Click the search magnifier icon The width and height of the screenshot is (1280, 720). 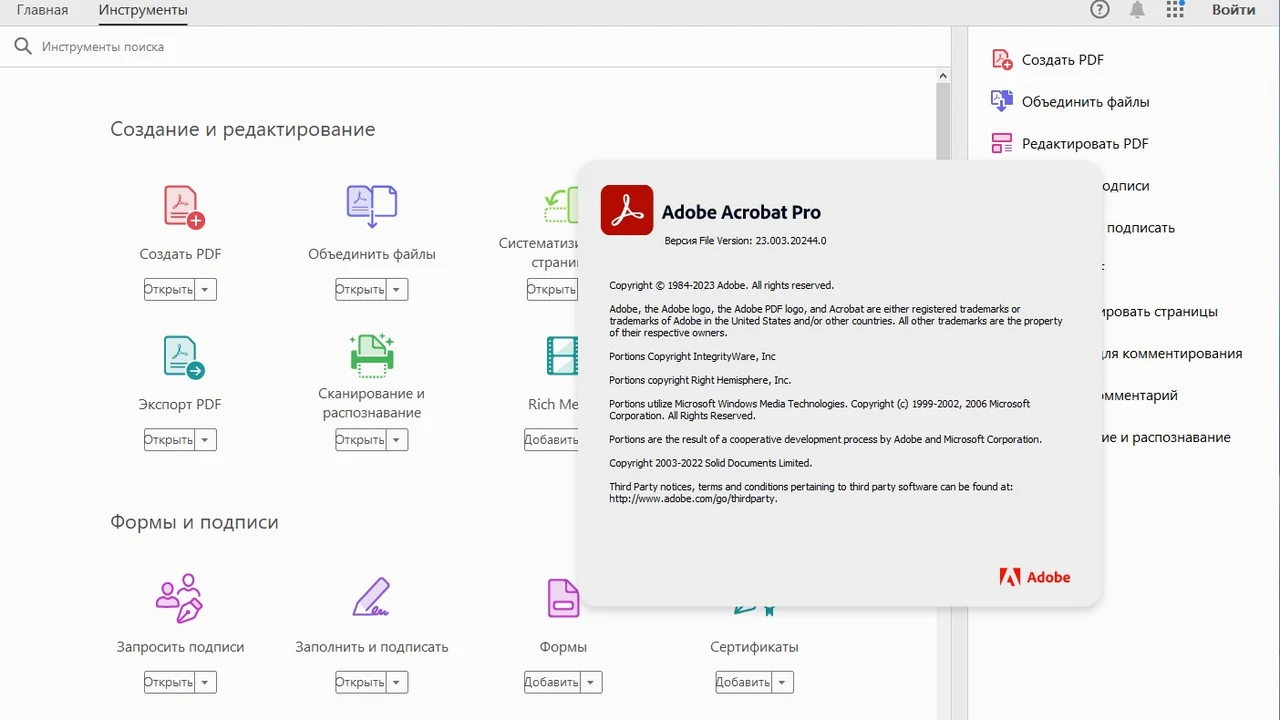click(23, 47)
